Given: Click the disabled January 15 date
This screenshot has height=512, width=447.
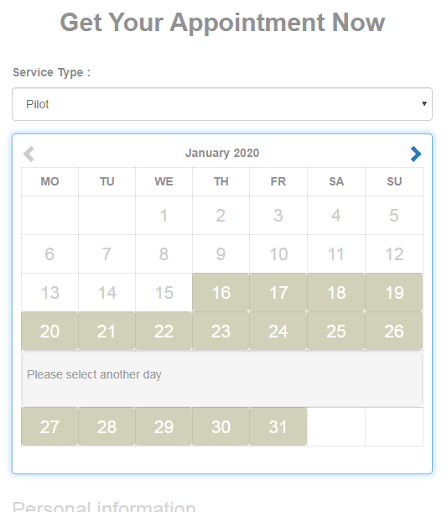Looking at the screenshot, I should (164, 292).
